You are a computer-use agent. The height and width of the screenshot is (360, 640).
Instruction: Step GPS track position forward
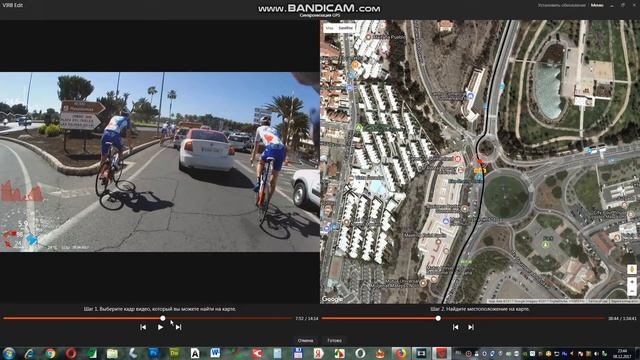471,327
